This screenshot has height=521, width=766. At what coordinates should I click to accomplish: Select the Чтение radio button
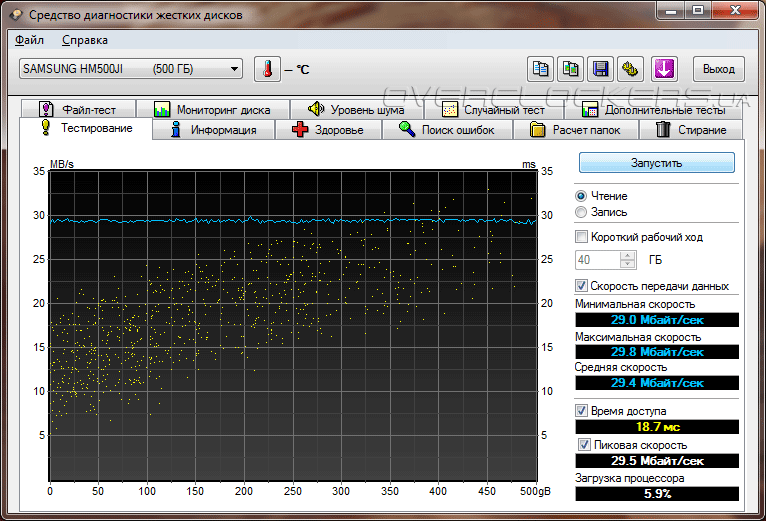(x=581, y=196)
